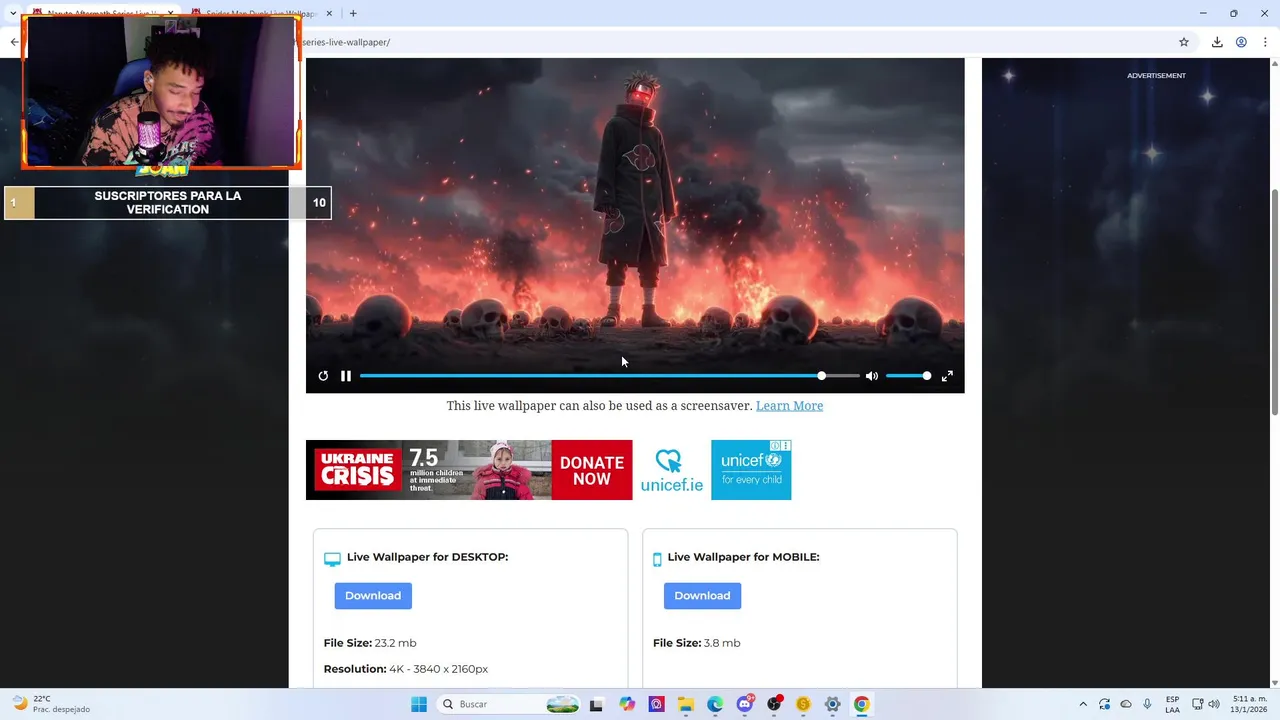Screen dimensions: 1280x720
Task: Open Settings gear from the taskbar
Action: [x=832, y=704]
